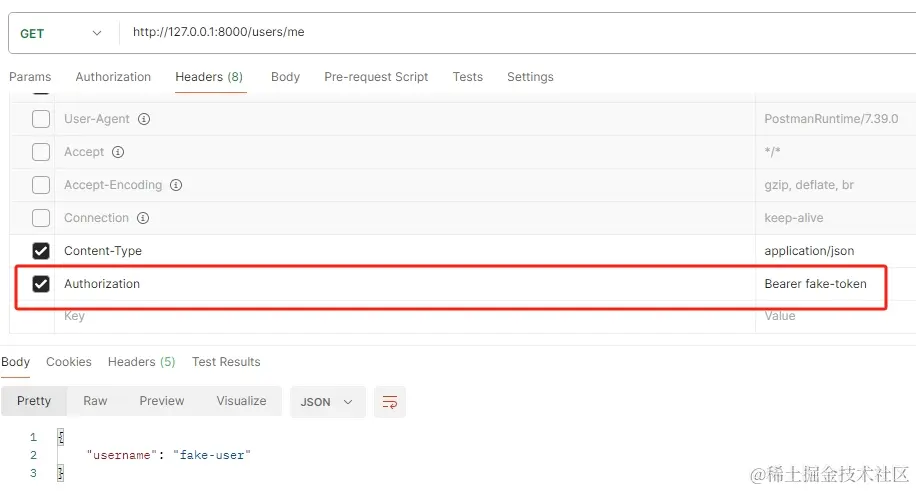Show info for User-Agent header
This screenshot has width=916, height=491.
pyautogui.click(x=144, y=119)
